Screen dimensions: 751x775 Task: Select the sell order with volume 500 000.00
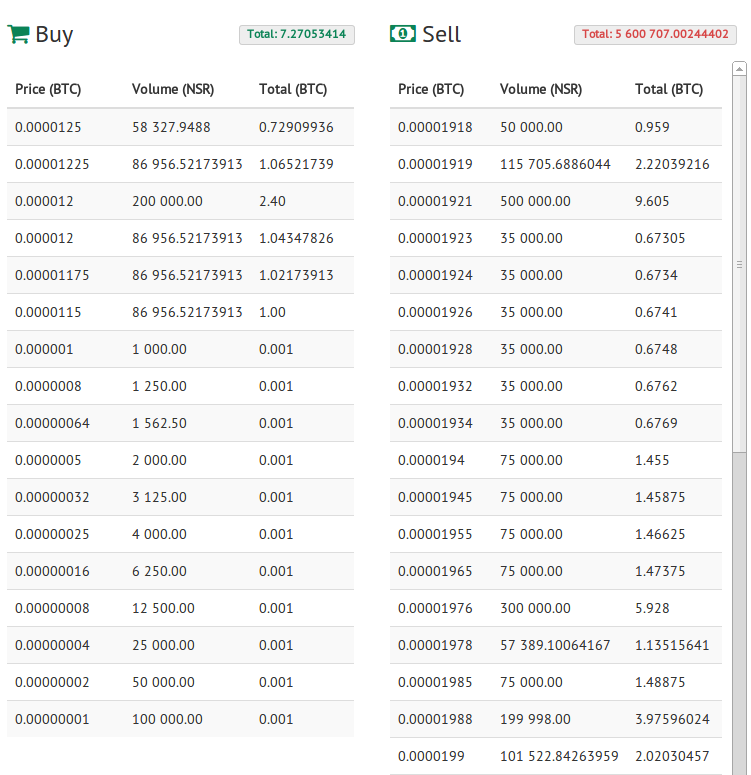tap(556, 201)
